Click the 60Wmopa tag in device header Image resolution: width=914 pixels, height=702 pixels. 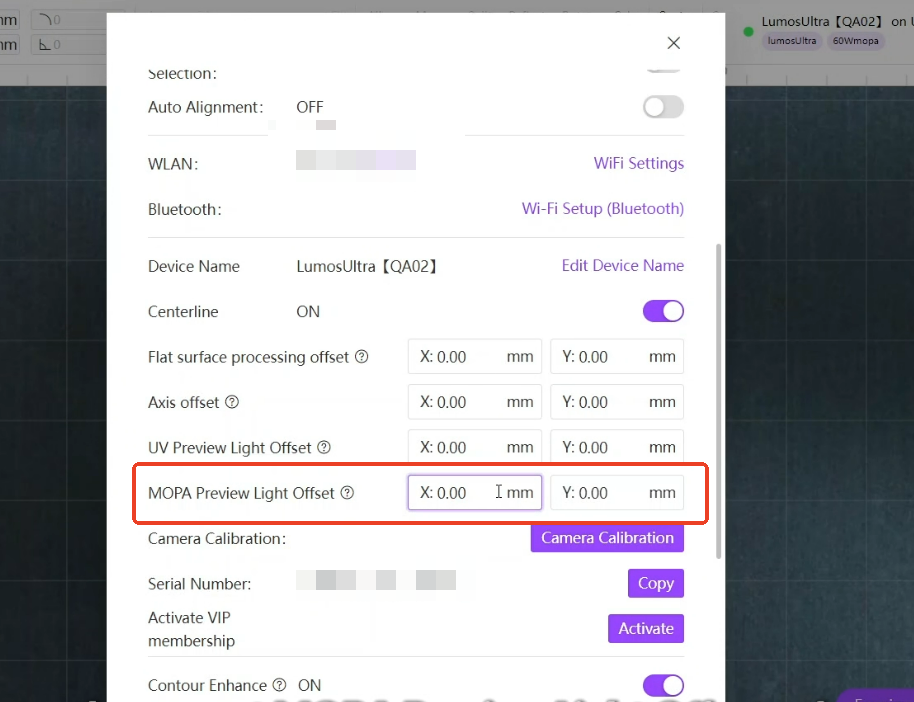tap(855, 41)
